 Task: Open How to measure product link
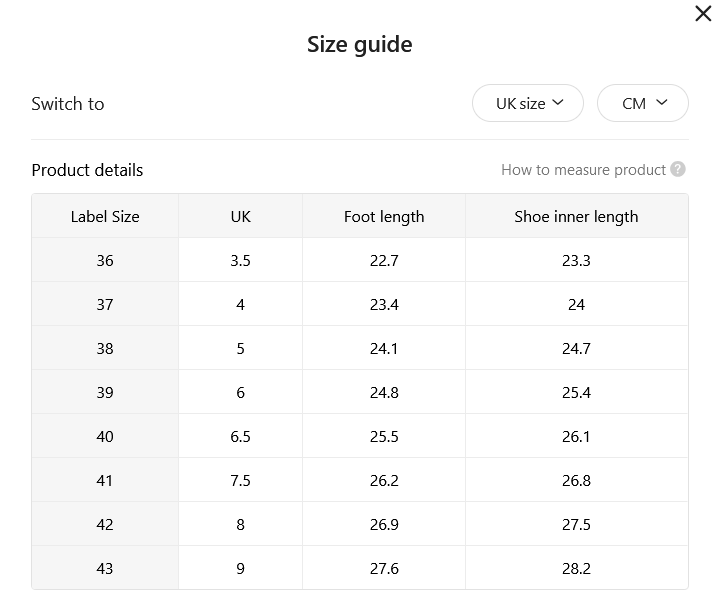coord(583,170)
